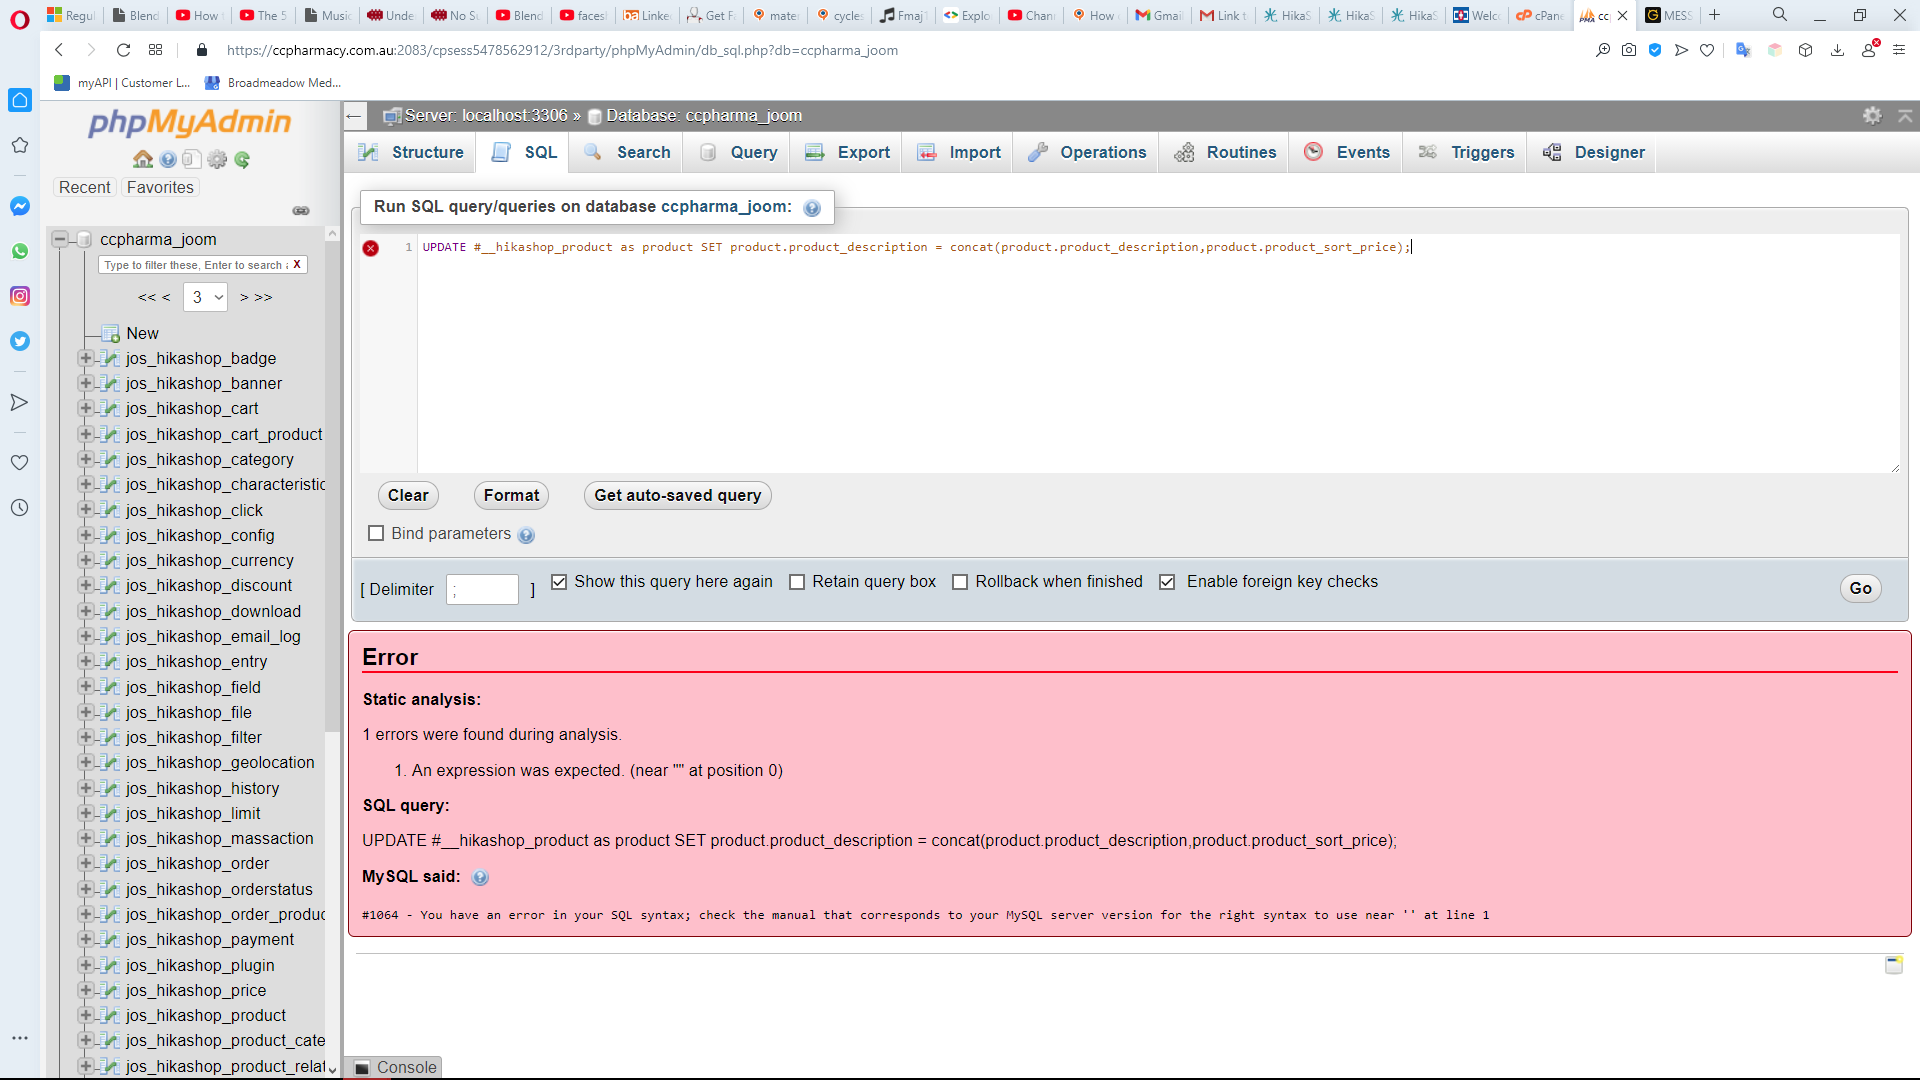Click Get auto-saved query button

tap(677, 495)
